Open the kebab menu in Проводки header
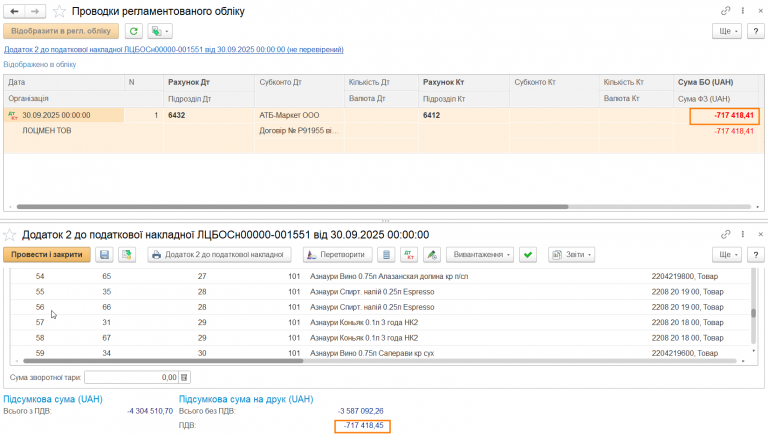Image resolution: width=768 pixels, height=435 pixels. pos(743,10)
